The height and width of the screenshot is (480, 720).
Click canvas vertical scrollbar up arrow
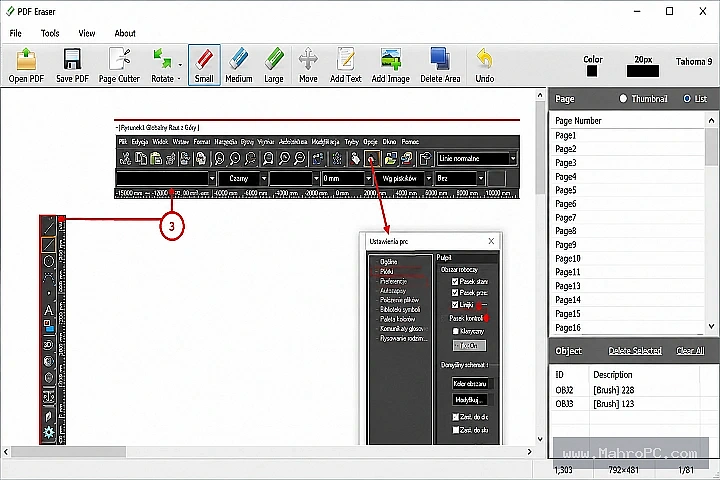point(540,95)
